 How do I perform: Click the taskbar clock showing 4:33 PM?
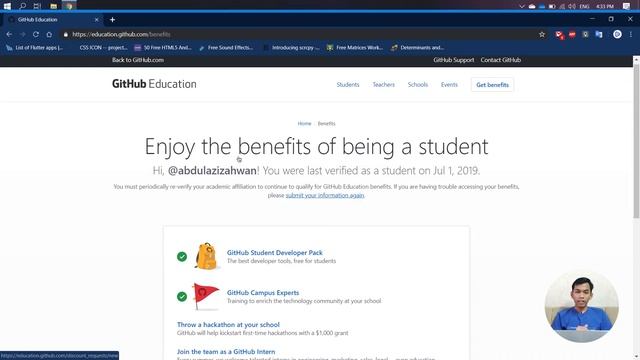[x=604, y=6]
